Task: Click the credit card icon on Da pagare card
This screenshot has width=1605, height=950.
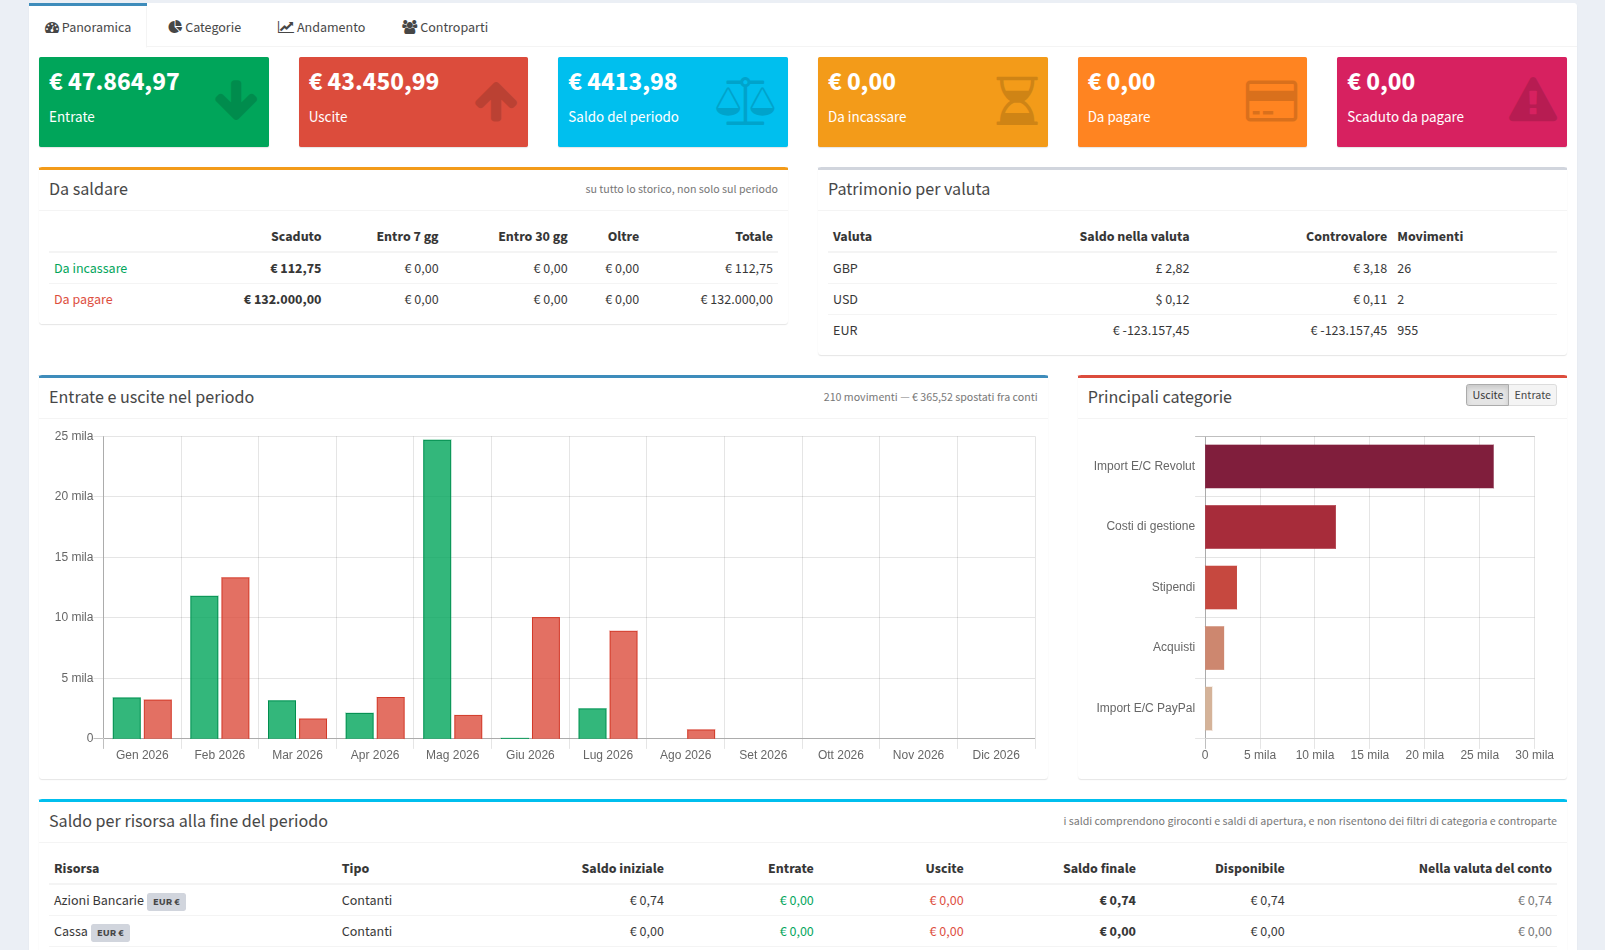Action: (x=1271, y=101)
